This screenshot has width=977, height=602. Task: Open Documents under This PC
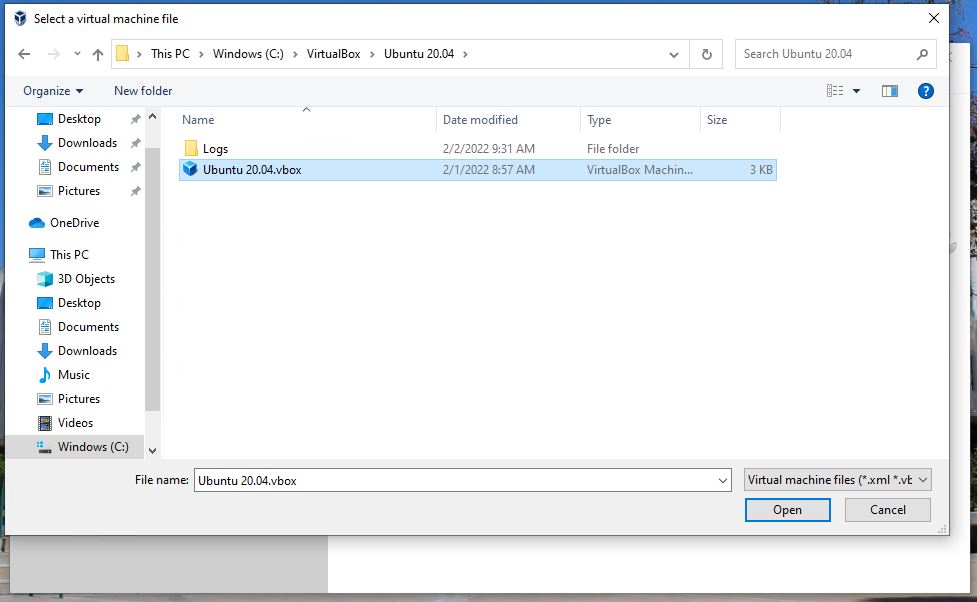click(88, 327)
